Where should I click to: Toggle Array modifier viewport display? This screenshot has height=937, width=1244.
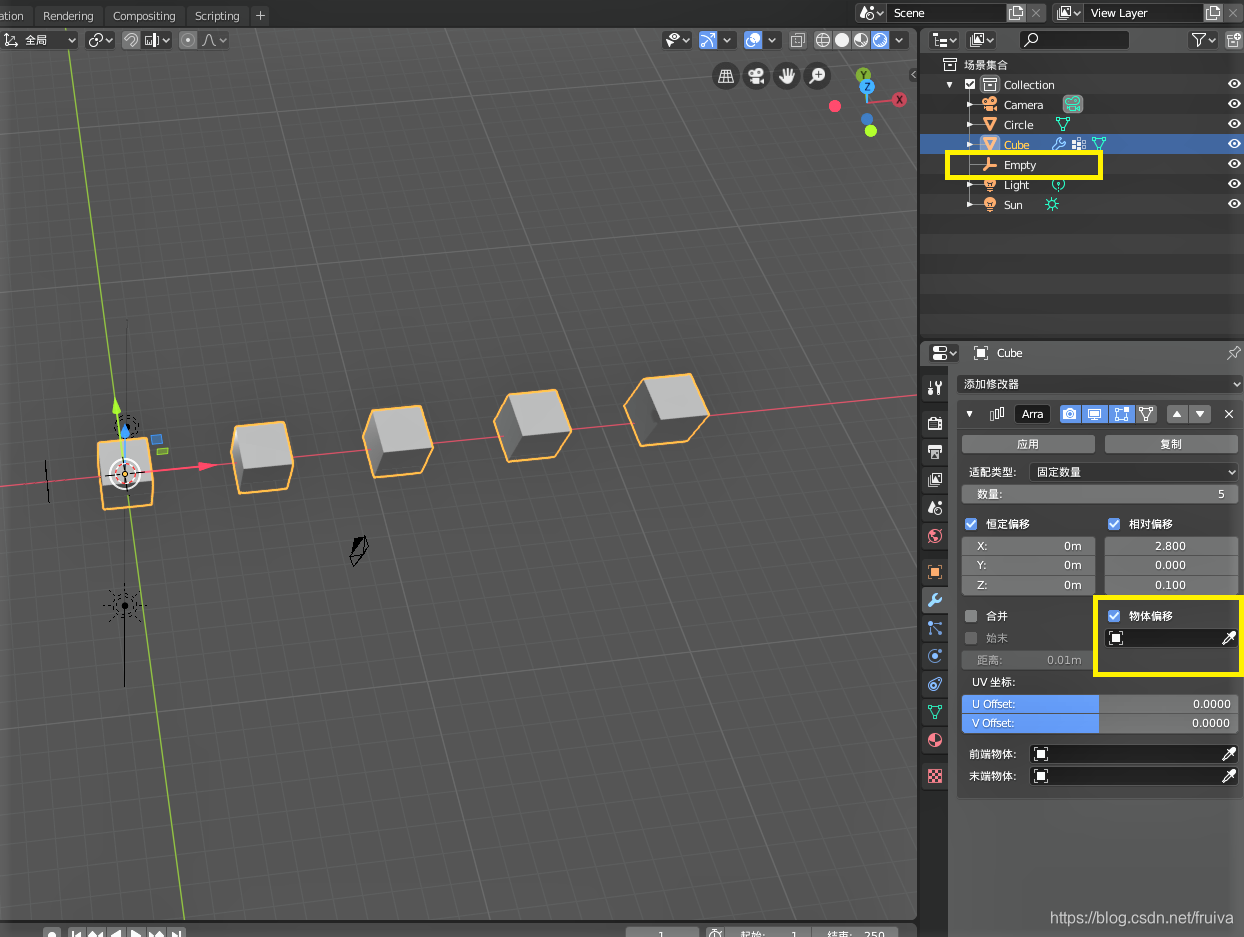click(1095, 414)
